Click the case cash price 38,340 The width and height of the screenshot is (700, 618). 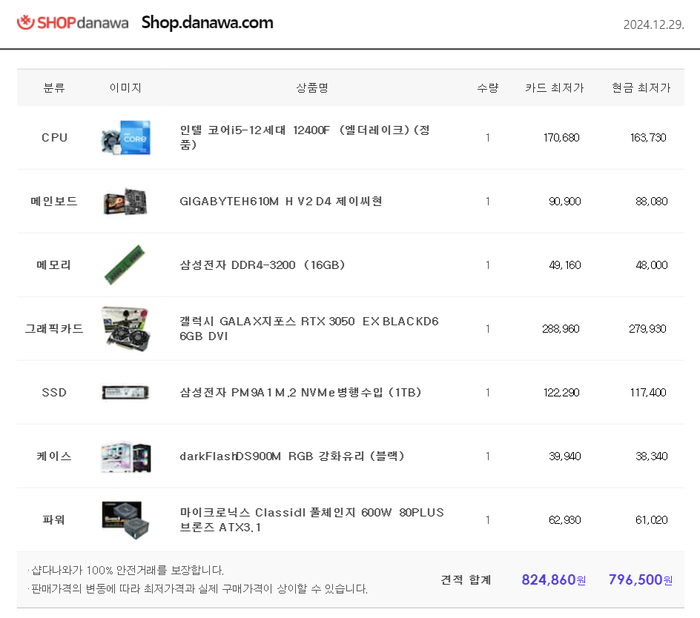(651, 456)
